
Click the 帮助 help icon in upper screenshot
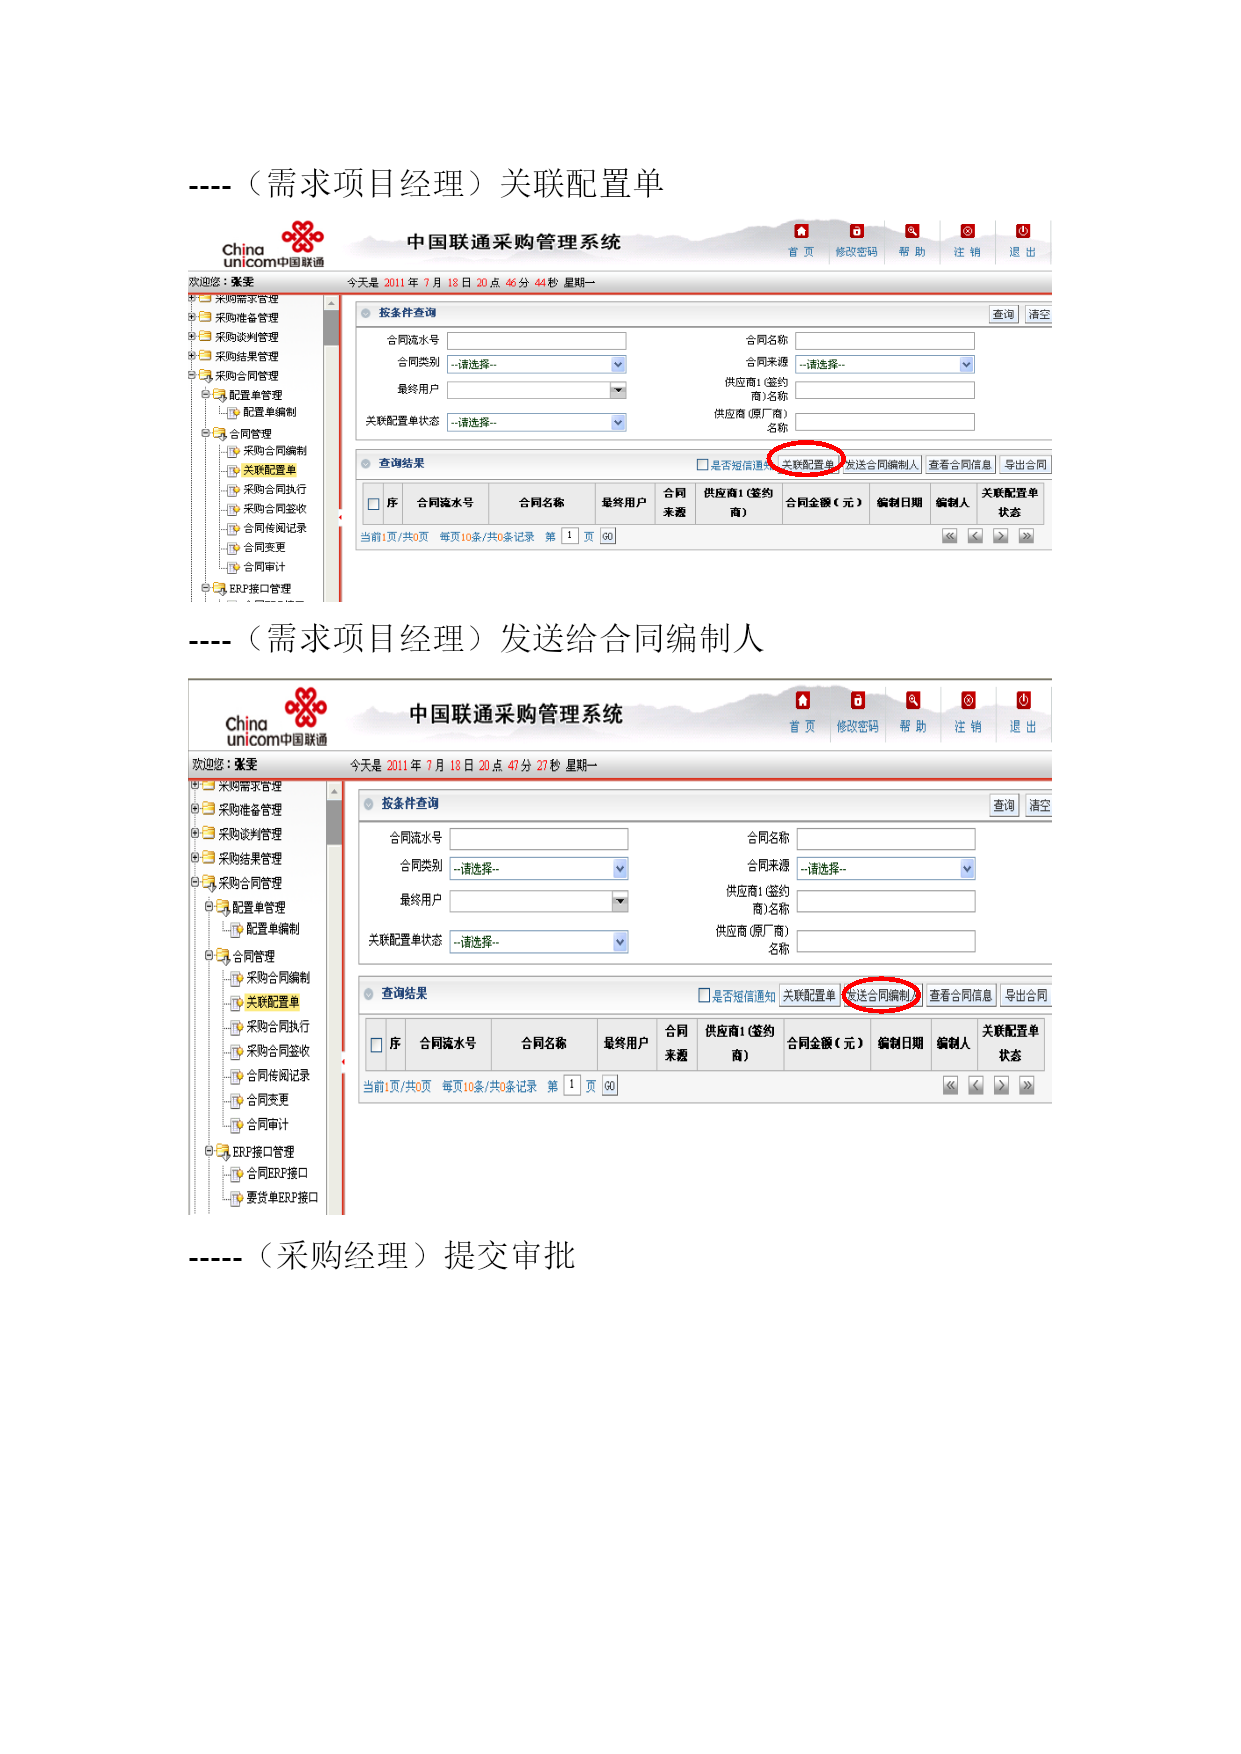point(912,231)
